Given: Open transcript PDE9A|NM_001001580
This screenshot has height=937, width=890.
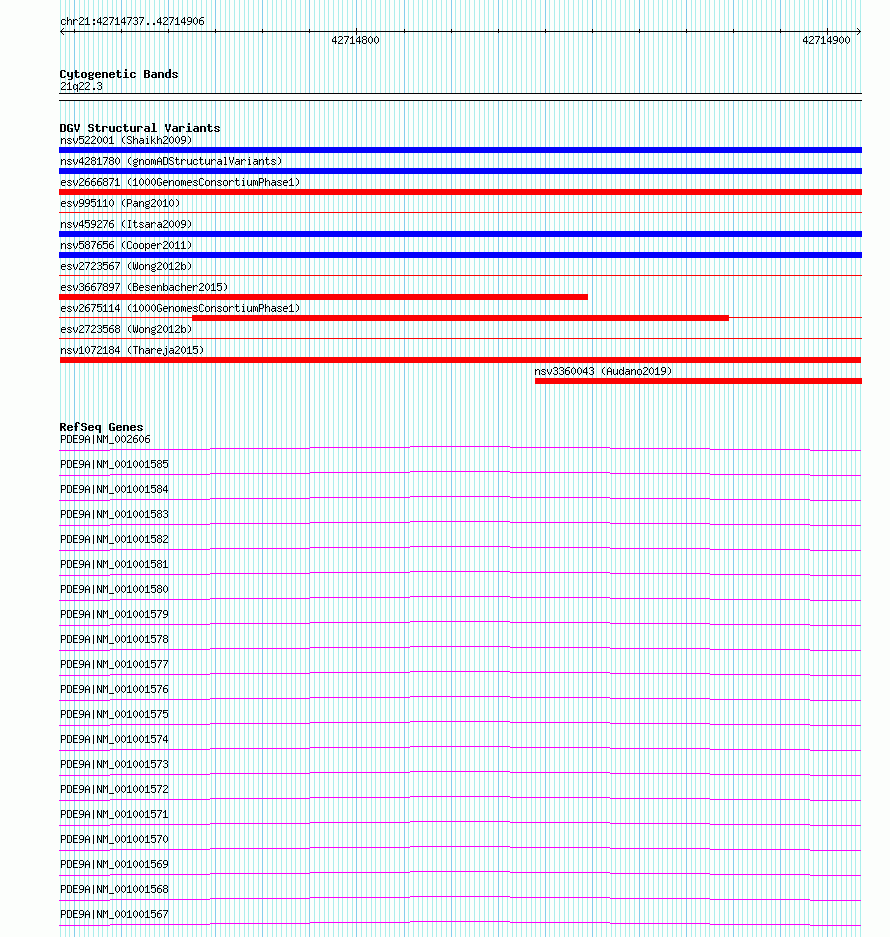Looking at the screenshot, I should (x=114, y=589).
